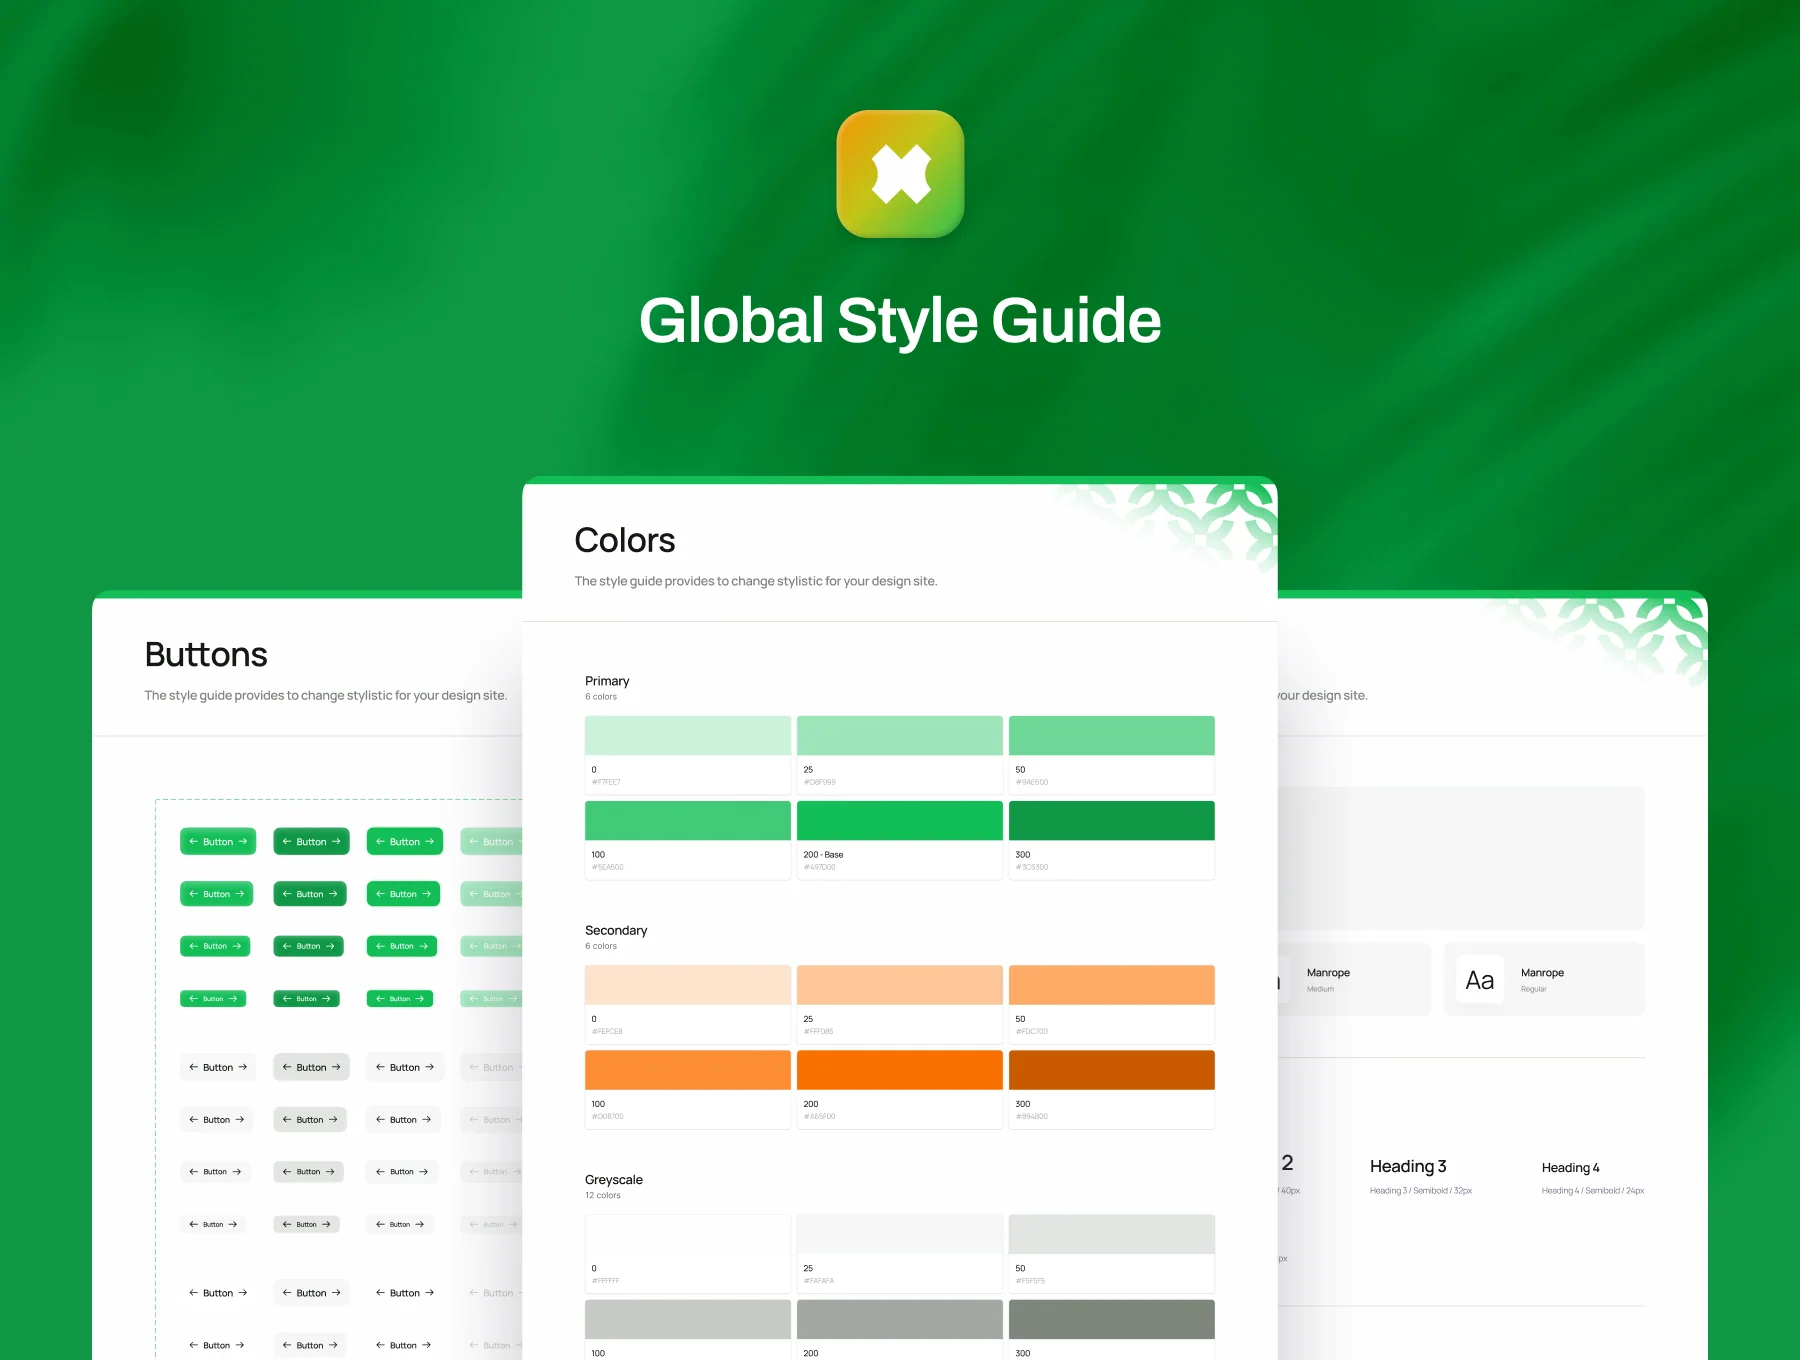The image size is (1800, 1360).
Task: Click the Heading 3 sample text
Action: point(1408,1166)
